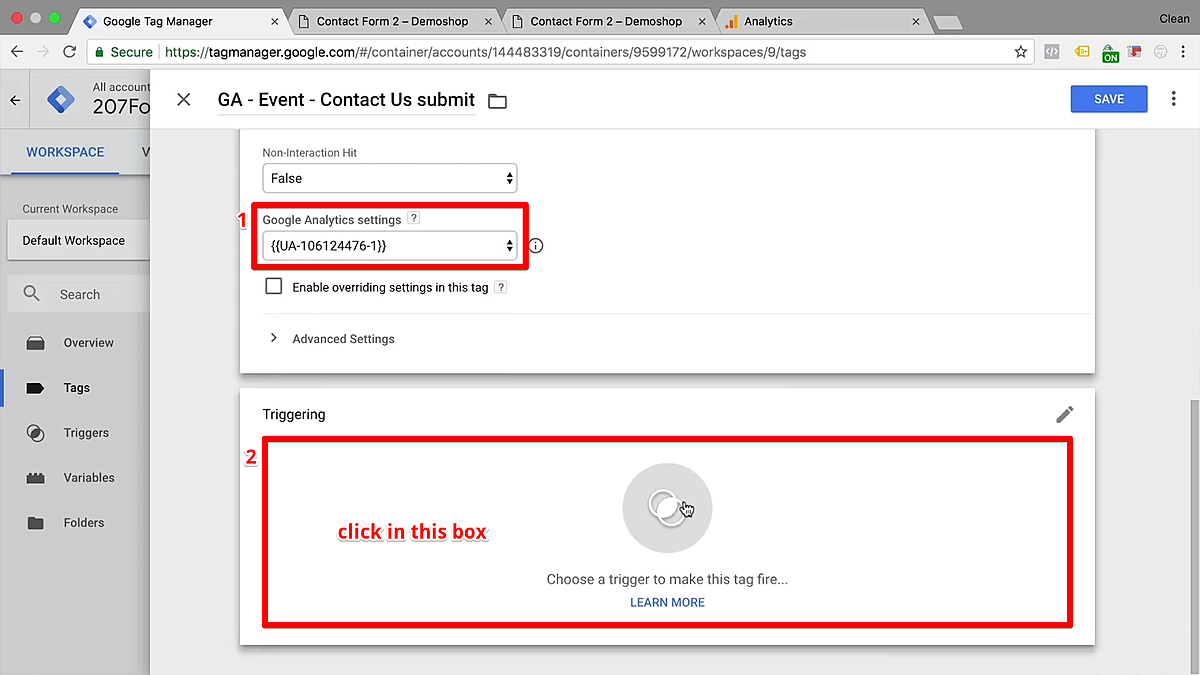1200x675 pixels.
Task: Click the SAVE button
Action: tap(1109, 99)
